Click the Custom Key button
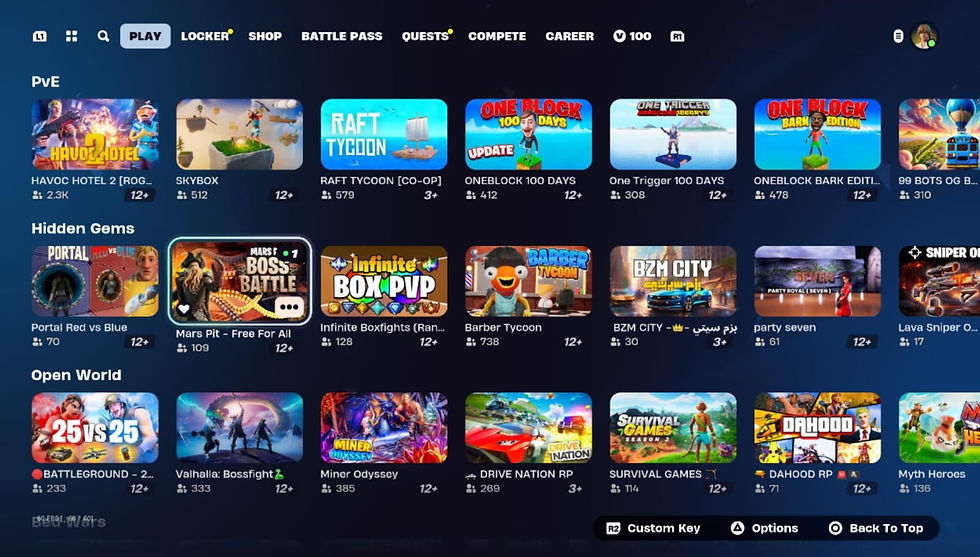Viewport: 980px width, 557px height. pos(654,528)
